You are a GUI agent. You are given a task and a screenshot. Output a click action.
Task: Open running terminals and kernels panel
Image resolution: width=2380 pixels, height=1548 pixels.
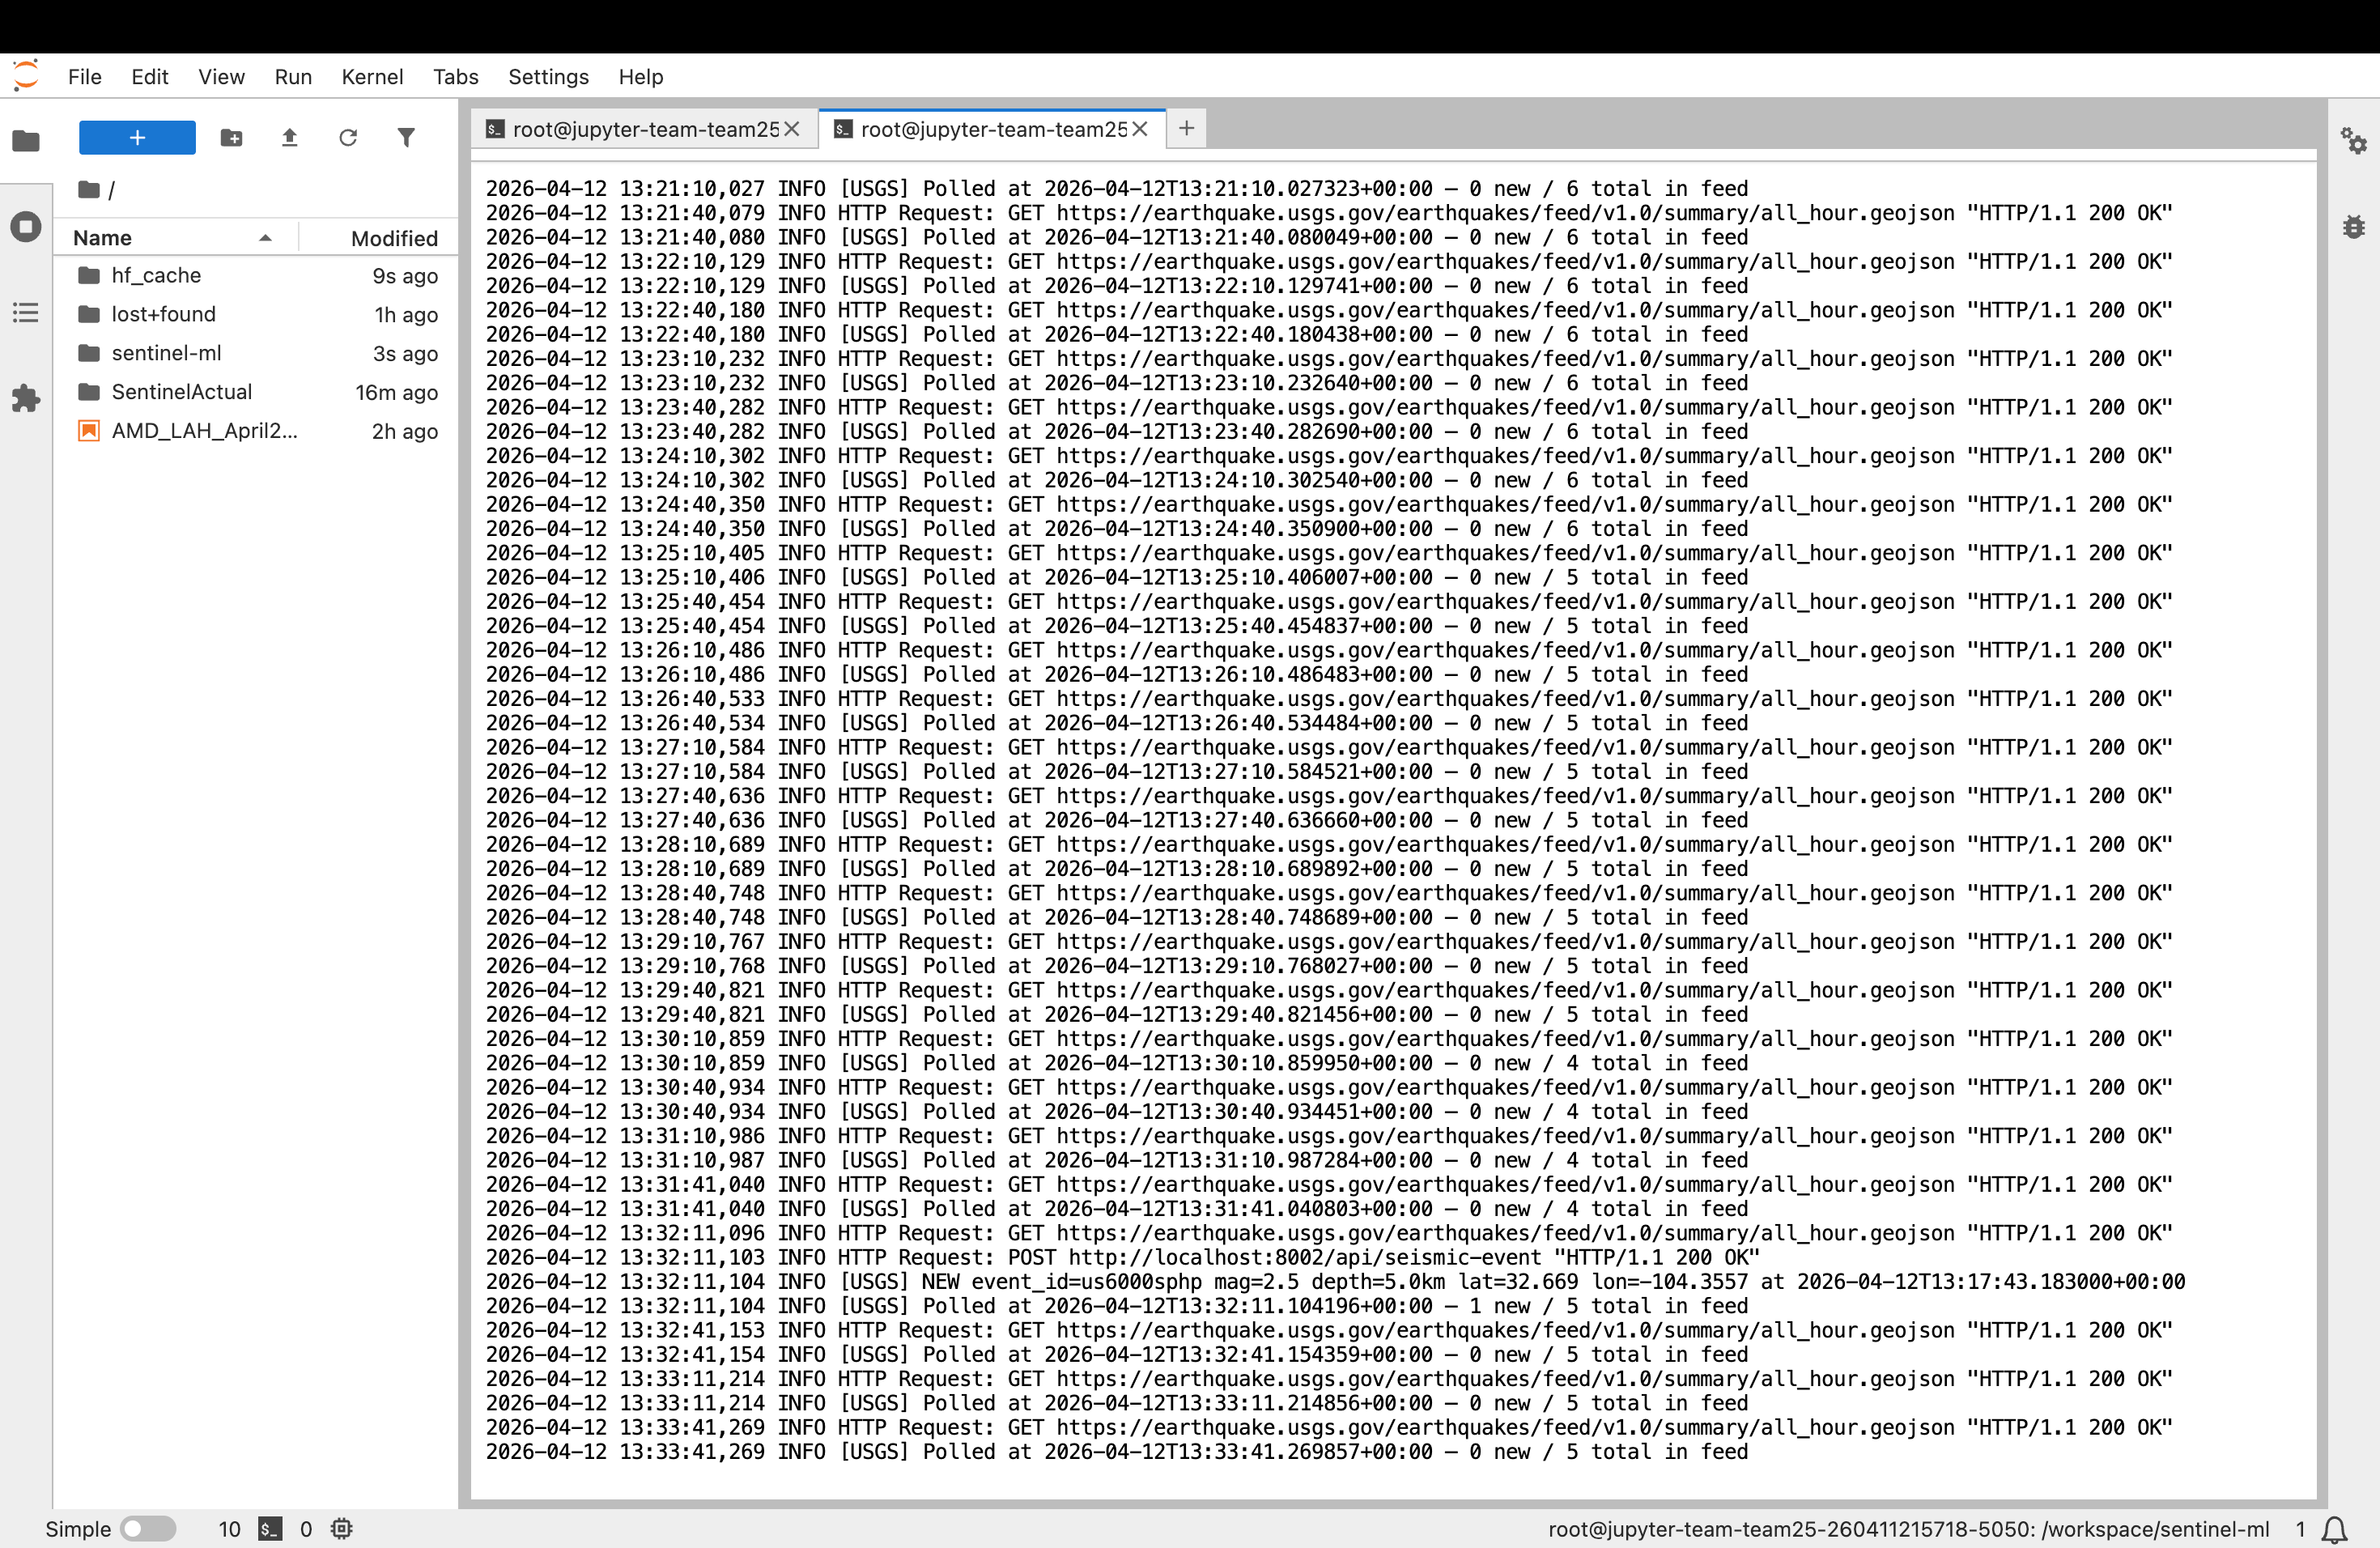tap(26, 227)
